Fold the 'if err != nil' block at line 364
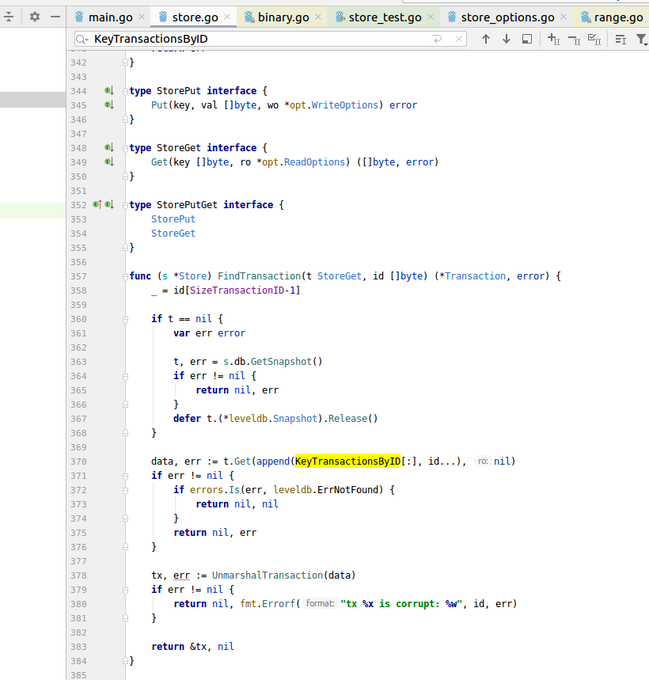 pyautogui.click(x=125, y=376)
